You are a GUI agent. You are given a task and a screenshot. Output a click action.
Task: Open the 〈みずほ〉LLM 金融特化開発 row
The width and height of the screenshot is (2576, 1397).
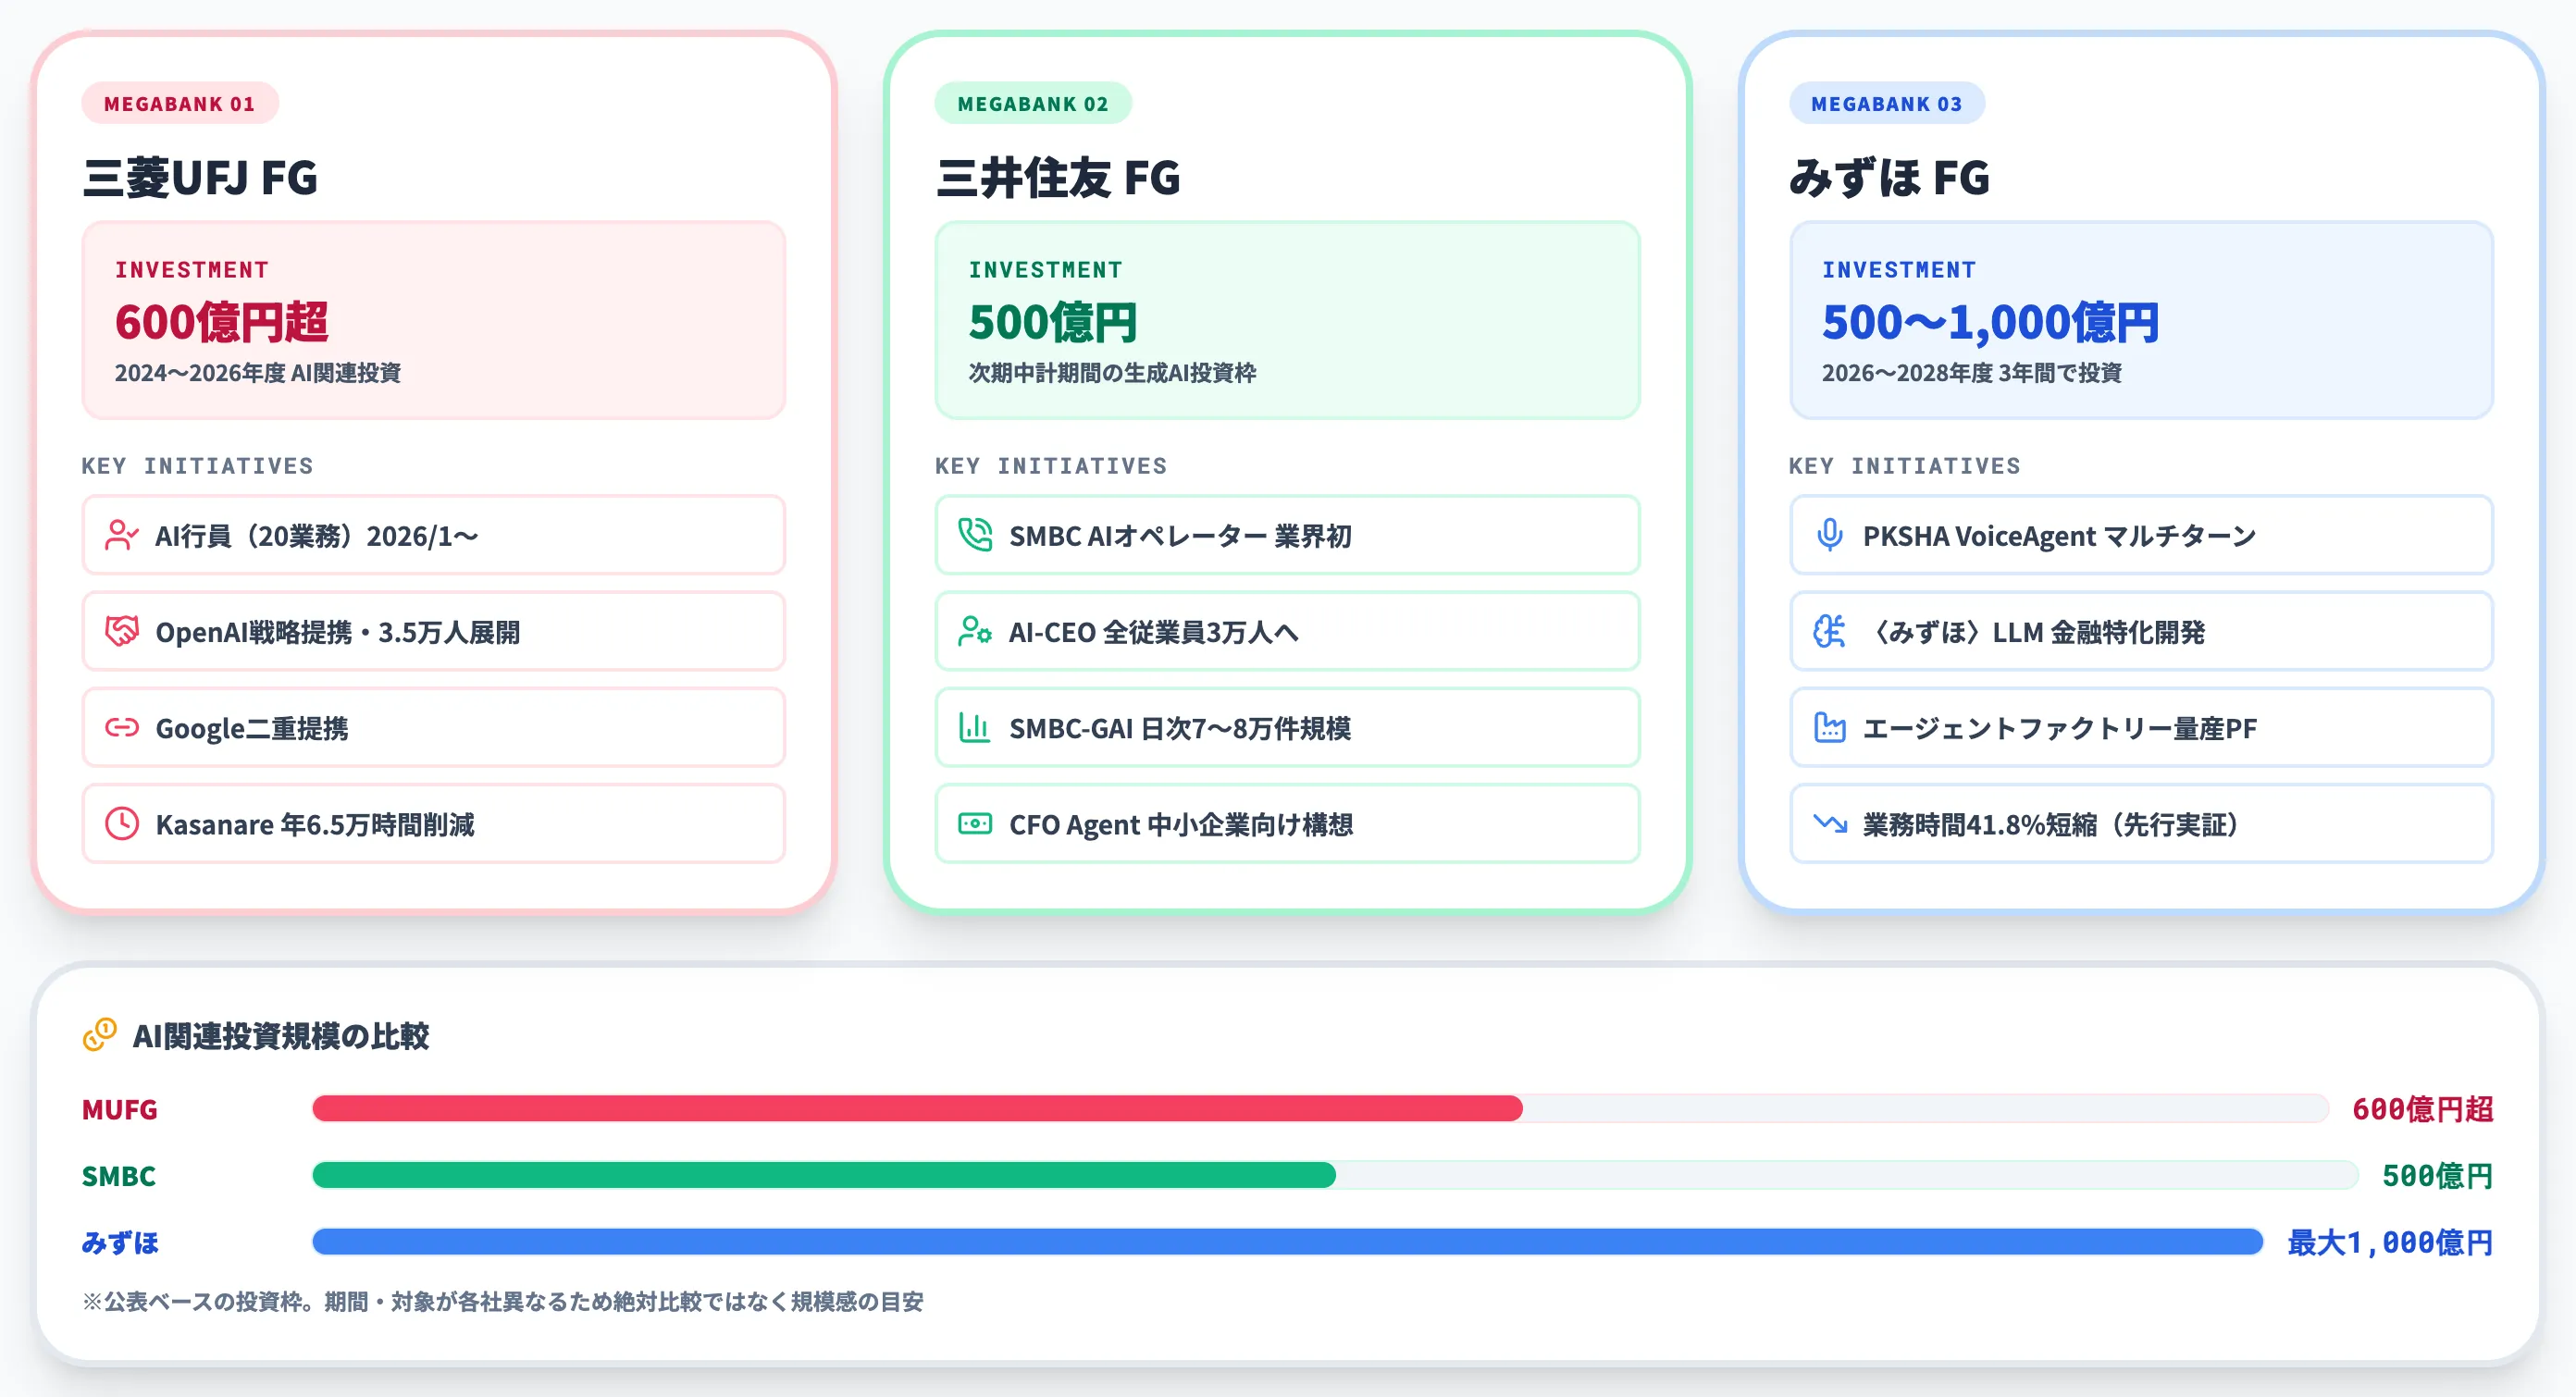coord(2141,631)
